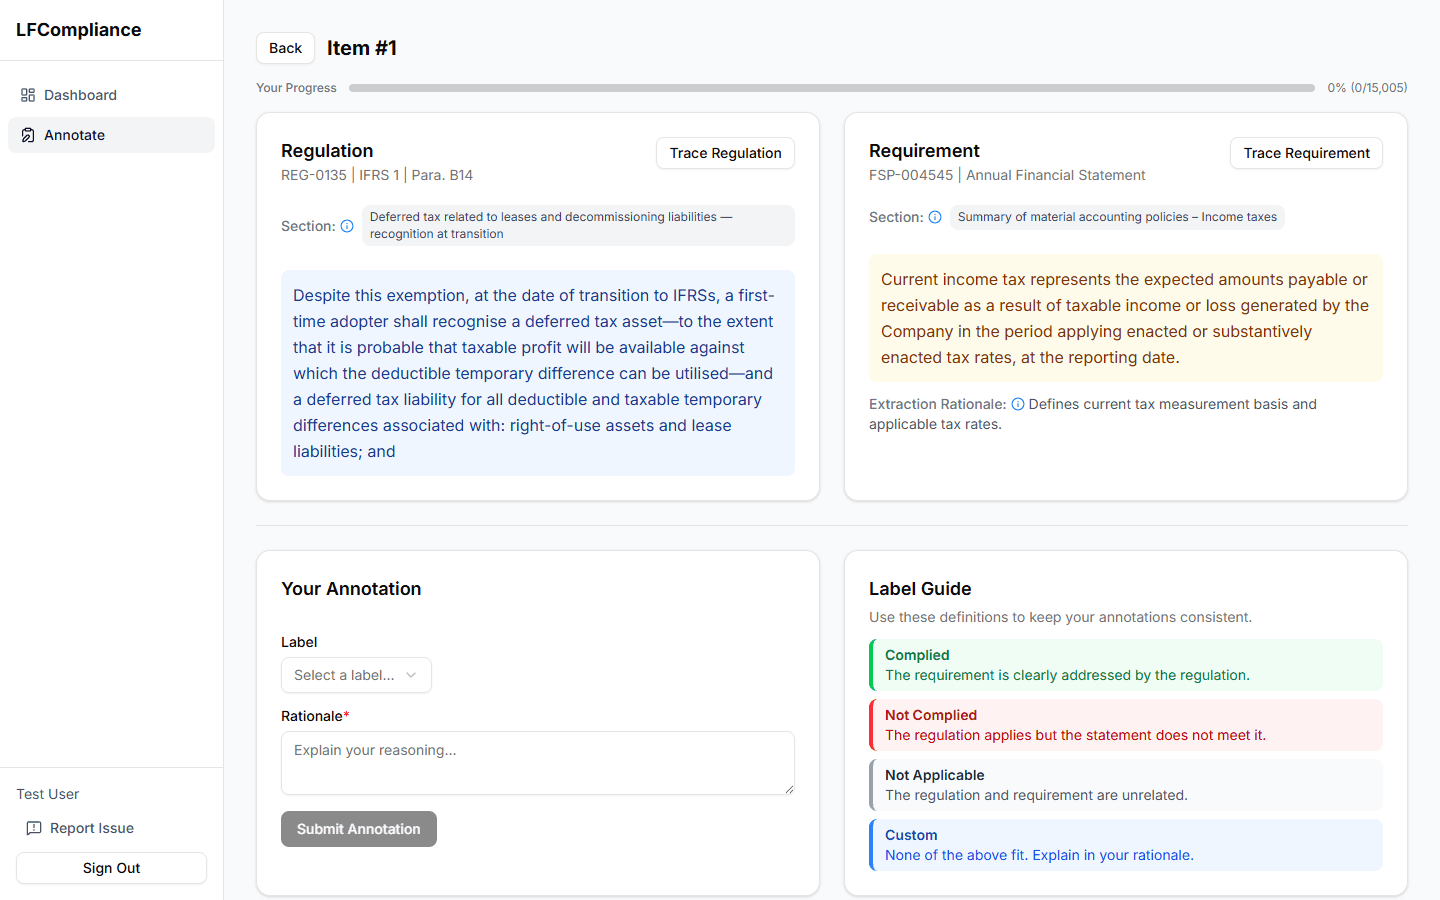Screen dimensions: 1440x900
Task: Switch to Dashboard in the sidebar
Action: pyautogui.click(x=80, y=95)
